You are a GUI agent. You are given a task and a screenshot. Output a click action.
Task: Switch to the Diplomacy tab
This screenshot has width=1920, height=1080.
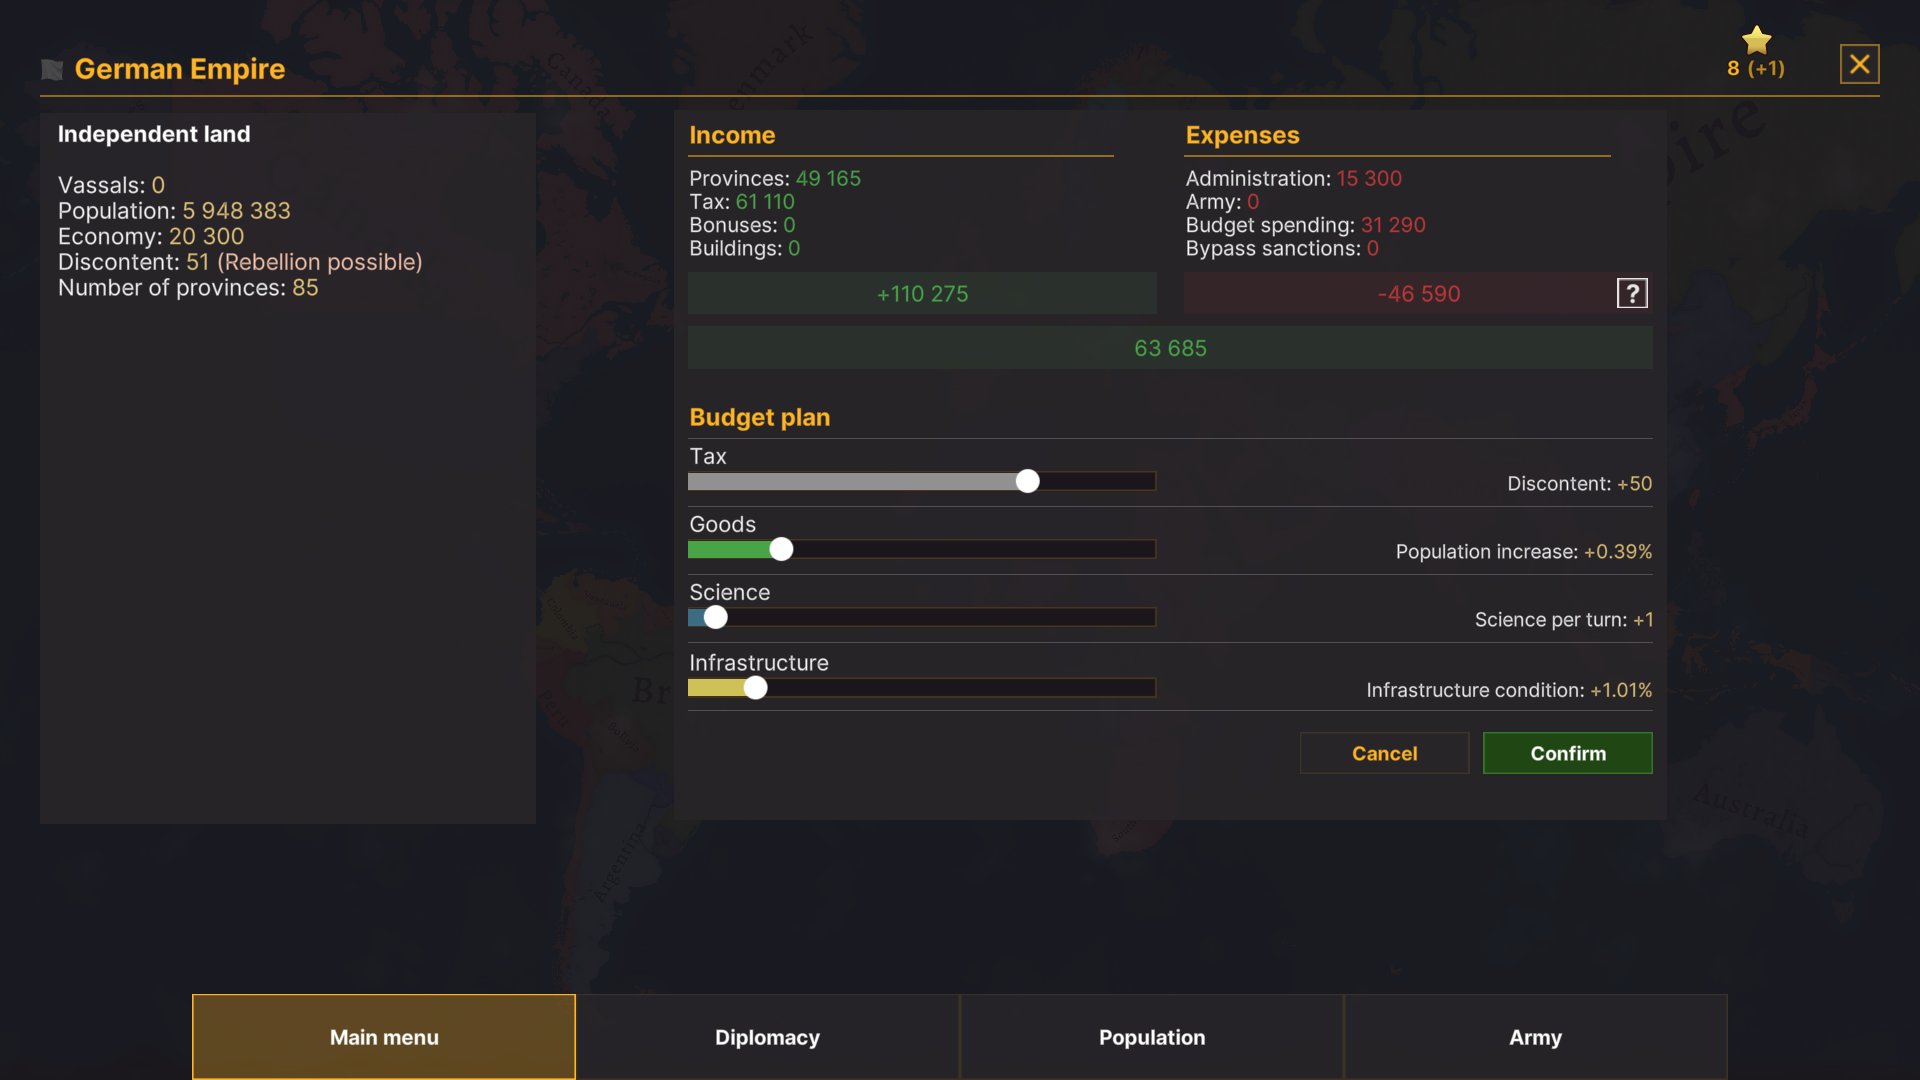point(767,1037)
